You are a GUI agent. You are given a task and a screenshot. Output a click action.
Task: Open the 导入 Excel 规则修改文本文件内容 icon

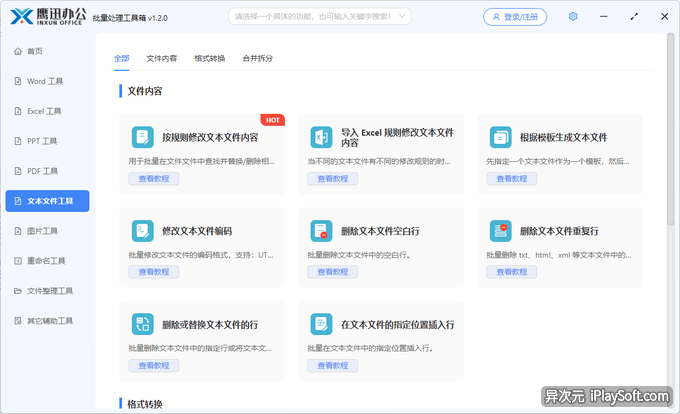point(321,137)
